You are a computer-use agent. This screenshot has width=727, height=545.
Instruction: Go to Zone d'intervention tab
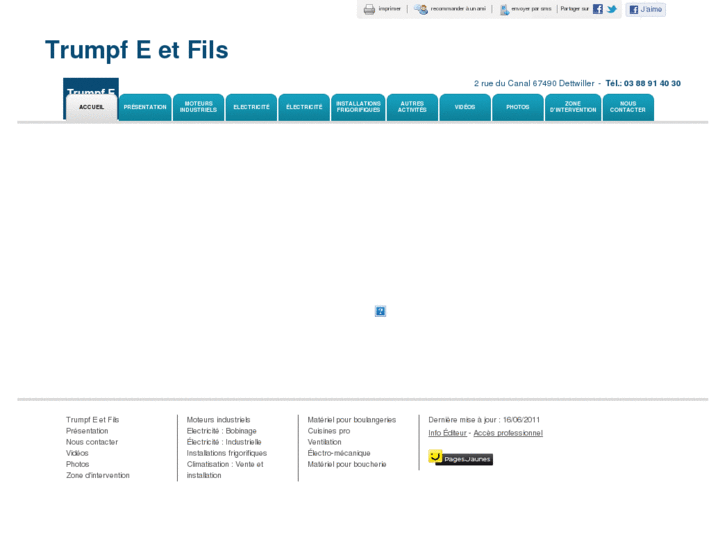[x=573, y=107]
